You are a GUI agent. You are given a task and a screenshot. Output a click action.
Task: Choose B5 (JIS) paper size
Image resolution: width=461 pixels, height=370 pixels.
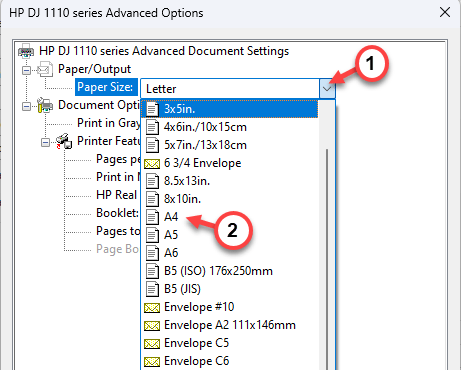point(230,289)
